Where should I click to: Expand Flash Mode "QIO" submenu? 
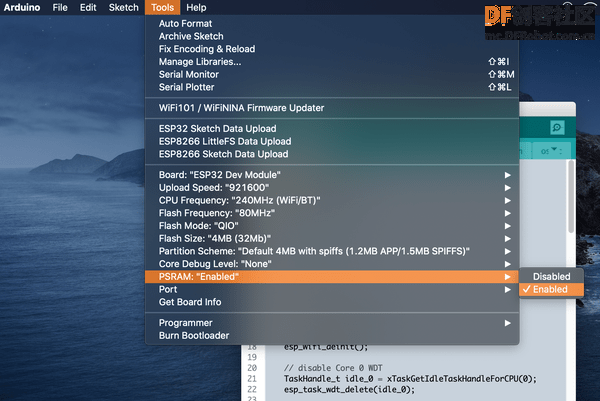332,226
